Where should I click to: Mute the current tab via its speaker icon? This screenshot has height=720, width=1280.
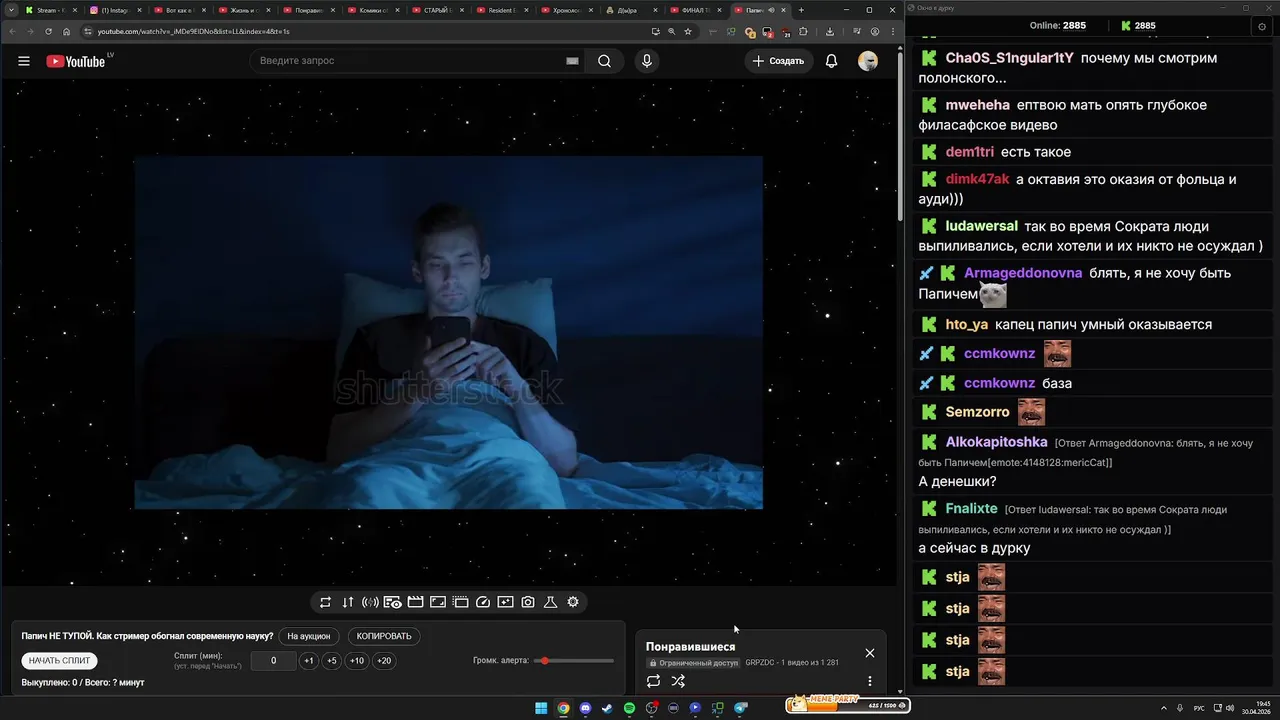771,10
